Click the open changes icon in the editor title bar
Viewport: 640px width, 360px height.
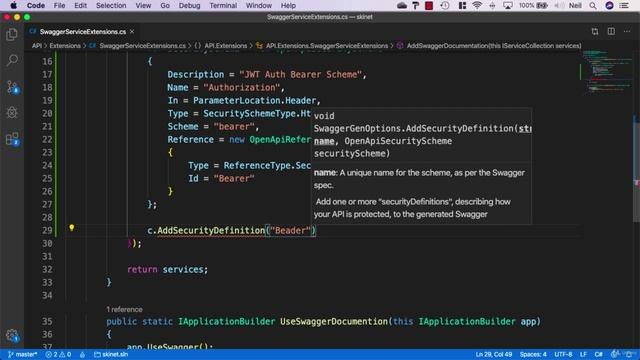[x=595, y=31]
